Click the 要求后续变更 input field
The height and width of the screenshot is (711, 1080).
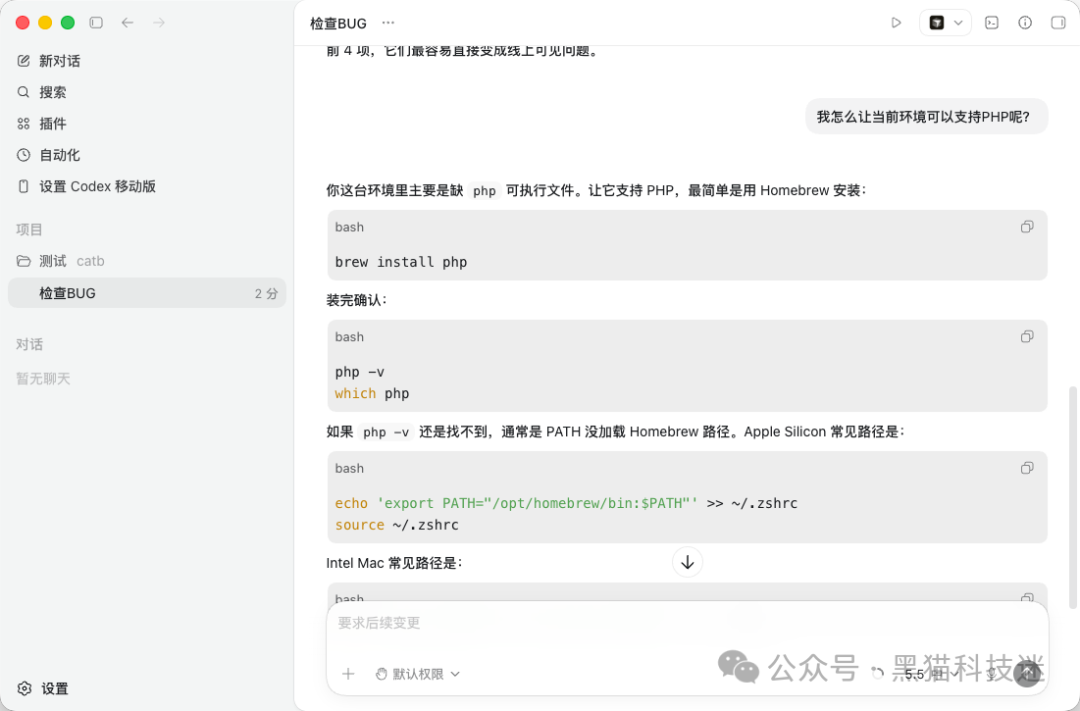(x=687, y=623)
